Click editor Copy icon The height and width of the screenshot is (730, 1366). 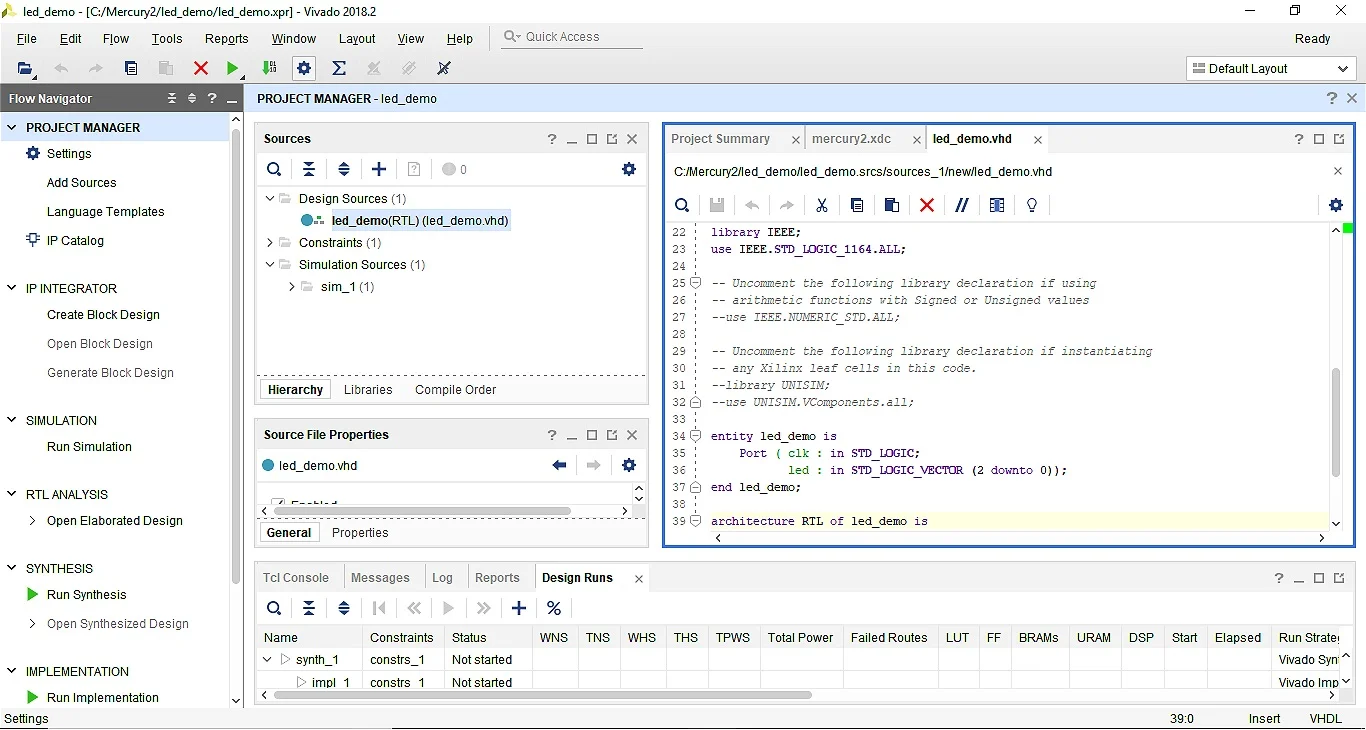(857, 205)
